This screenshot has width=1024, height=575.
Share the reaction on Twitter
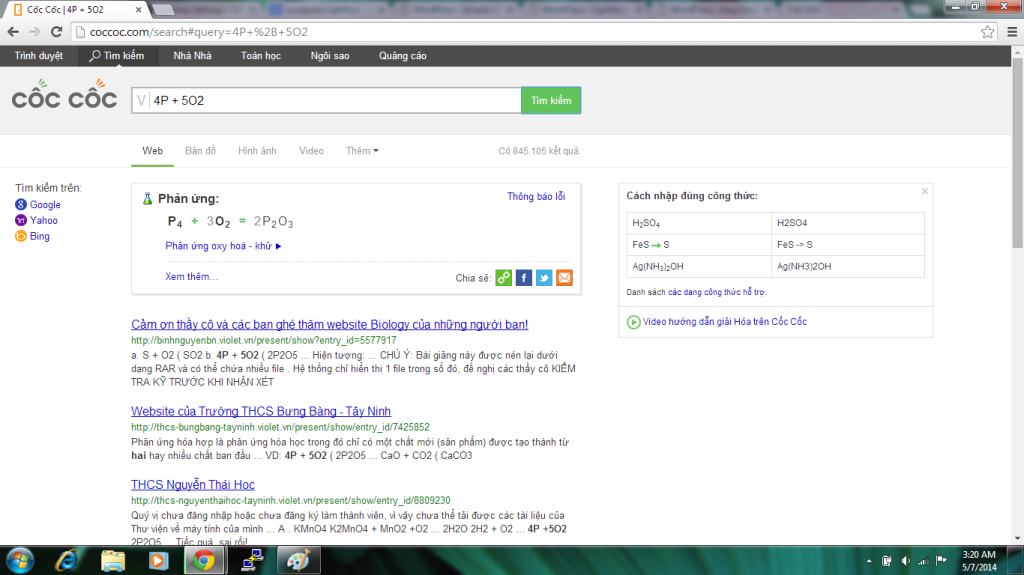tap(544, 278)
